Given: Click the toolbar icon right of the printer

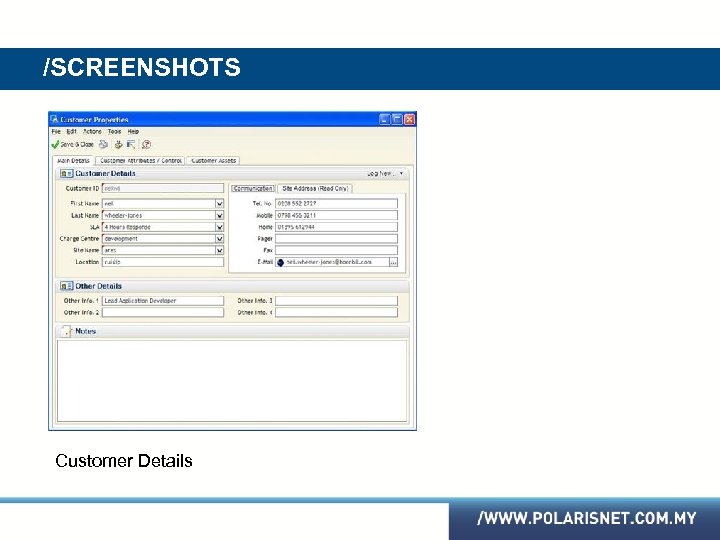Looking at the screenshot, I should 118,145.
